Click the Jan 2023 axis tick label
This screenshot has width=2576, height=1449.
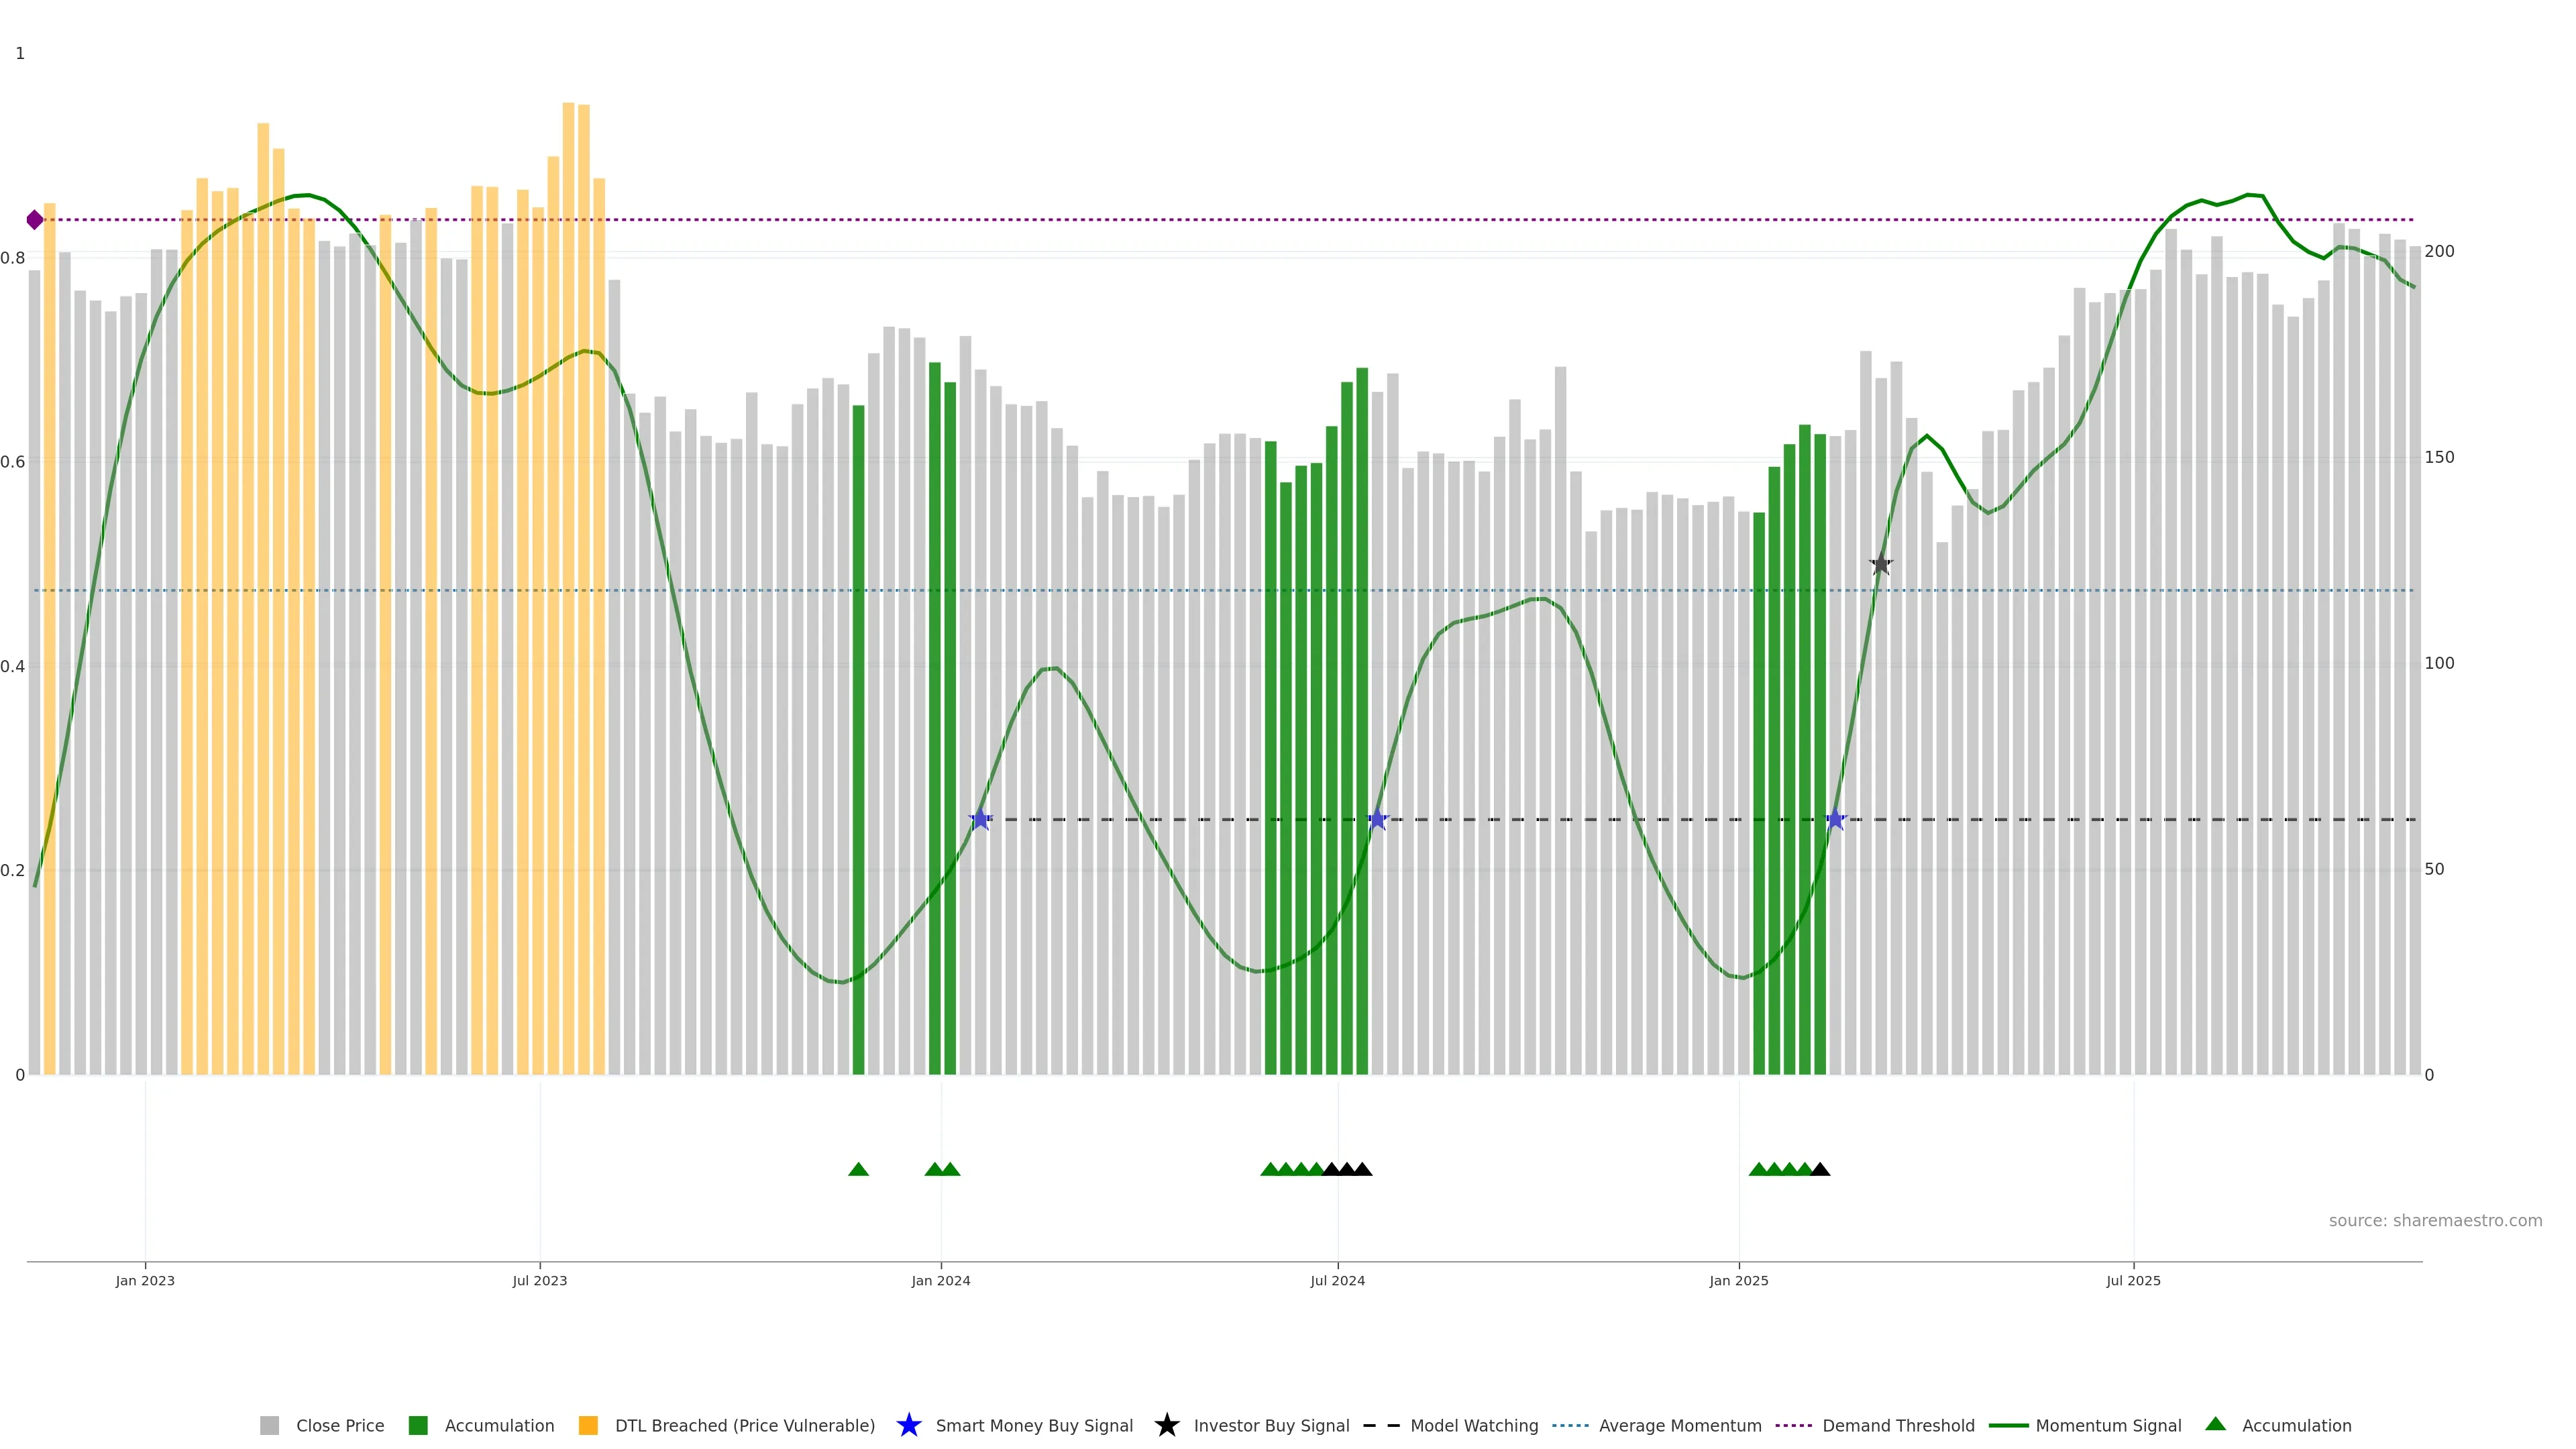click(145, 1280)
